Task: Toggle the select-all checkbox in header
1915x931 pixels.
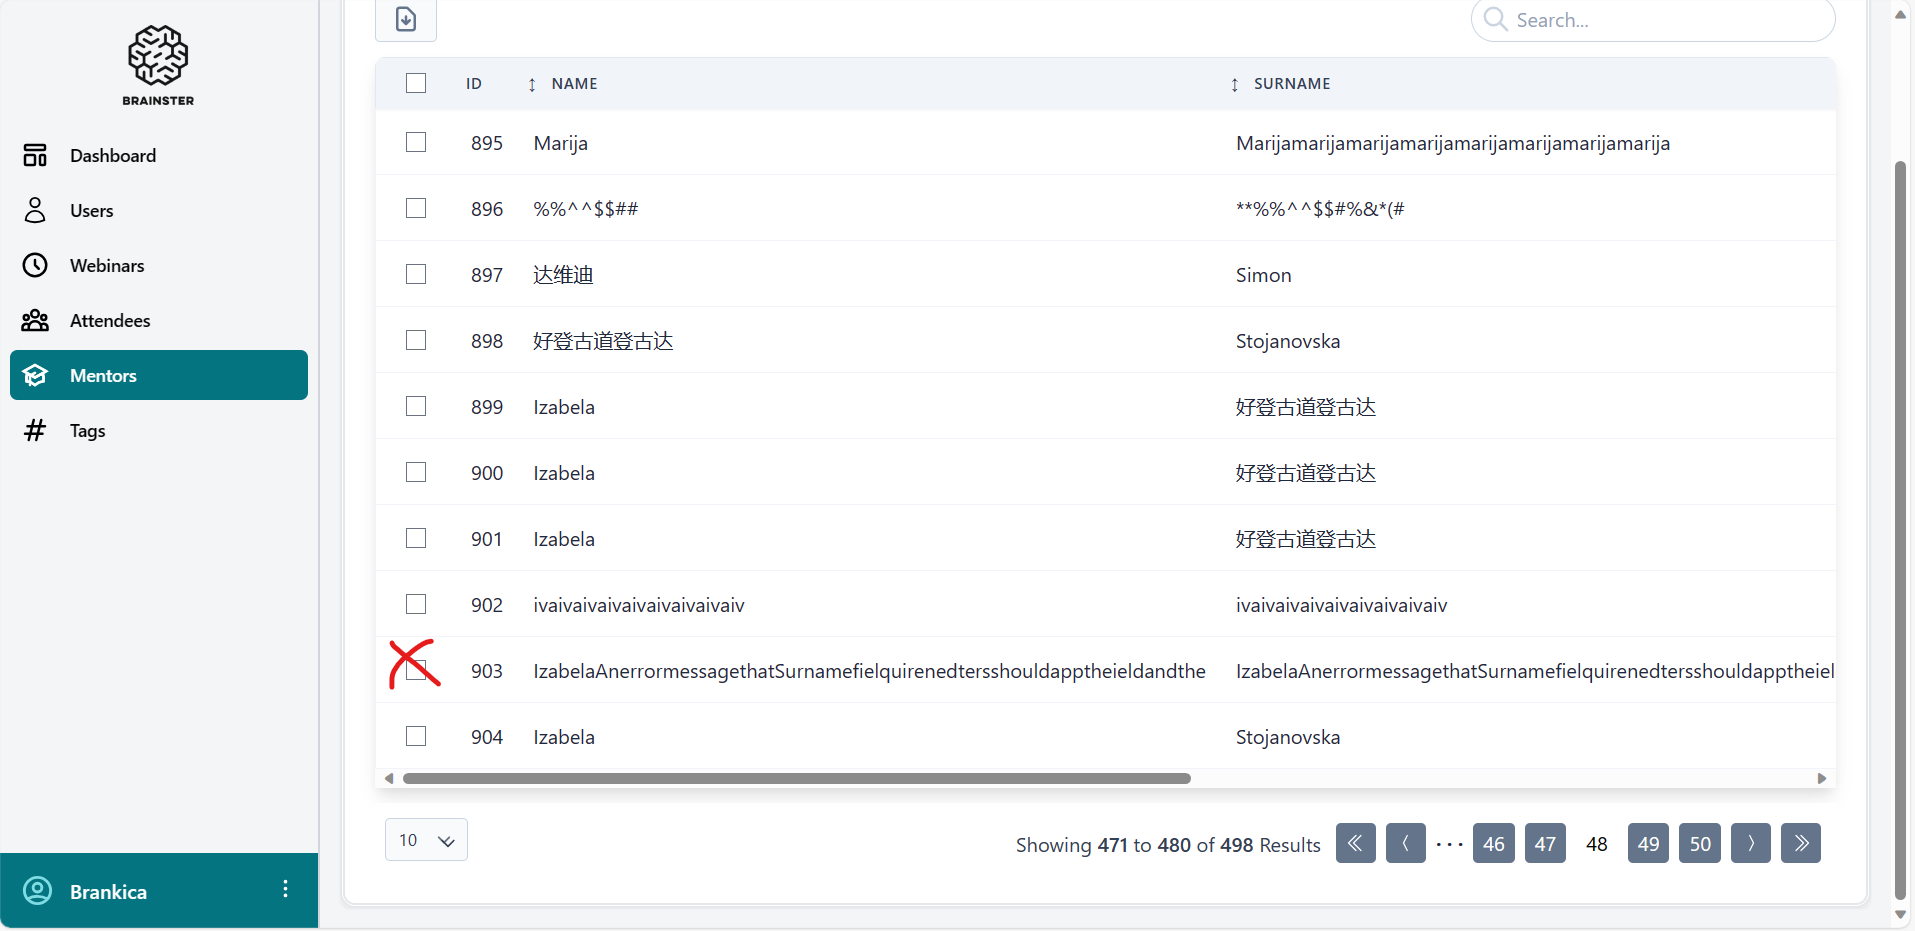Action: (x=416, y=83)
